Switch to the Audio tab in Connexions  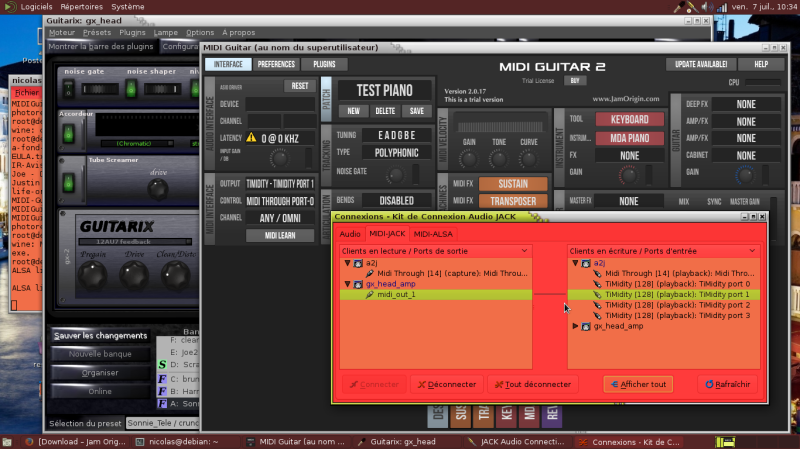click(x=350, y=234)
